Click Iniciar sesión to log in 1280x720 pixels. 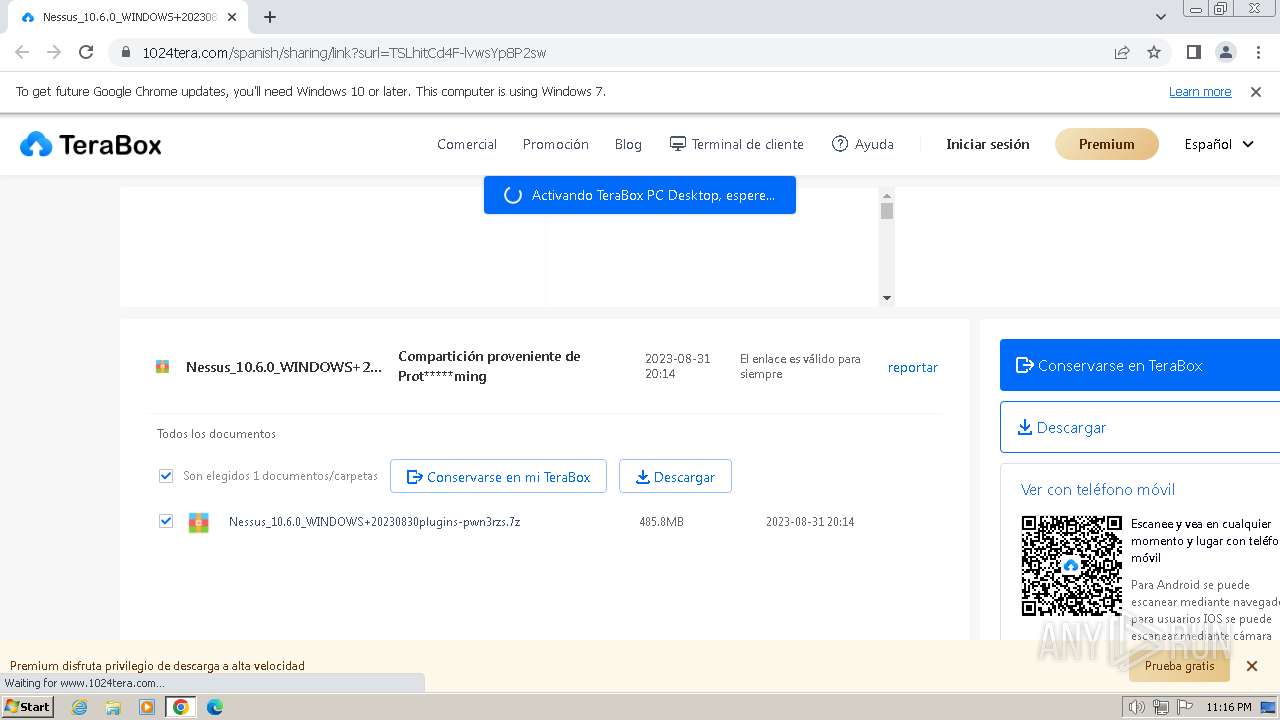(988, 144)
